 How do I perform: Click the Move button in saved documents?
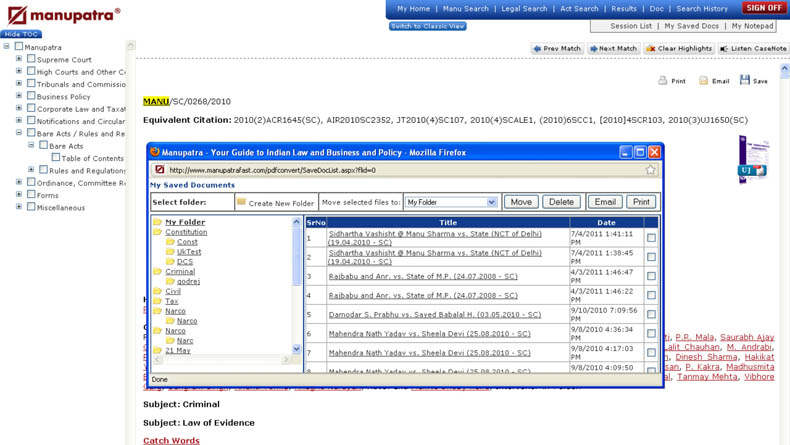coord(521,202)
